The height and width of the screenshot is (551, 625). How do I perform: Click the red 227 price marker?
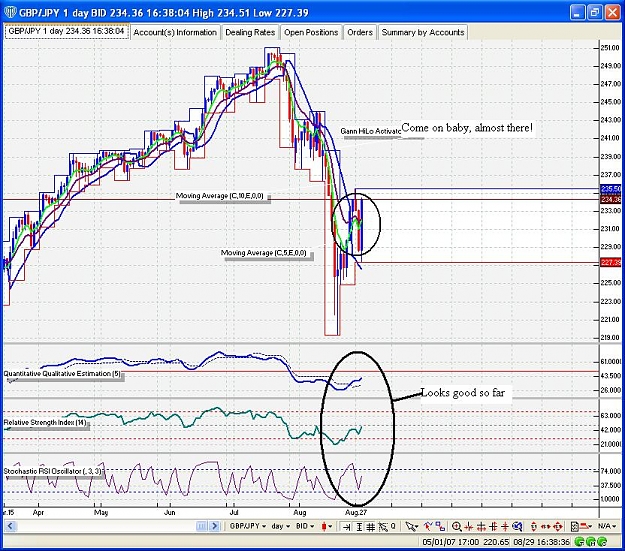(x=610, y=262)
